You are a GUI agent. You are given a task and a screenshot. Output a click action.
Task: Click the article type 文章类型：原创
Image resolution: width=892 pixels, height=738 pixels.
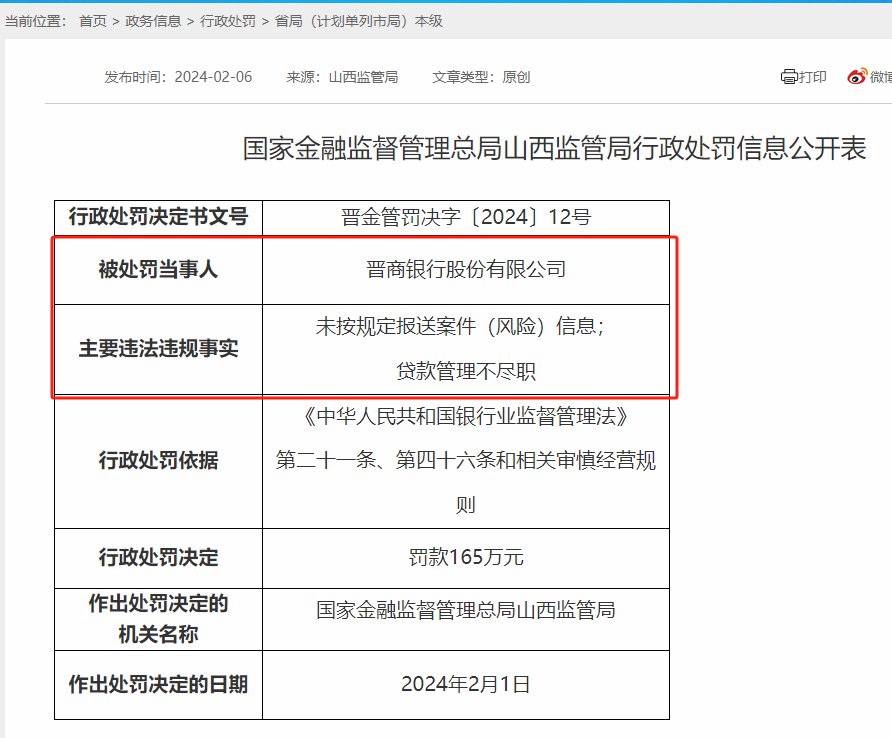pos(481,77)
